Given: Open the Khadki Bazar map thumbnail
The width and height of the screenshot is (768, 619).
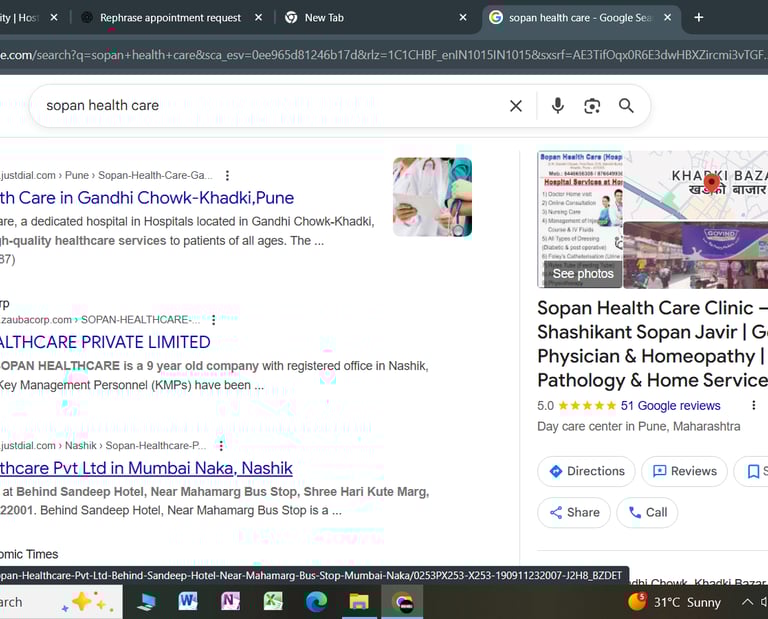Looking at the screenshot, I should 696,185.
